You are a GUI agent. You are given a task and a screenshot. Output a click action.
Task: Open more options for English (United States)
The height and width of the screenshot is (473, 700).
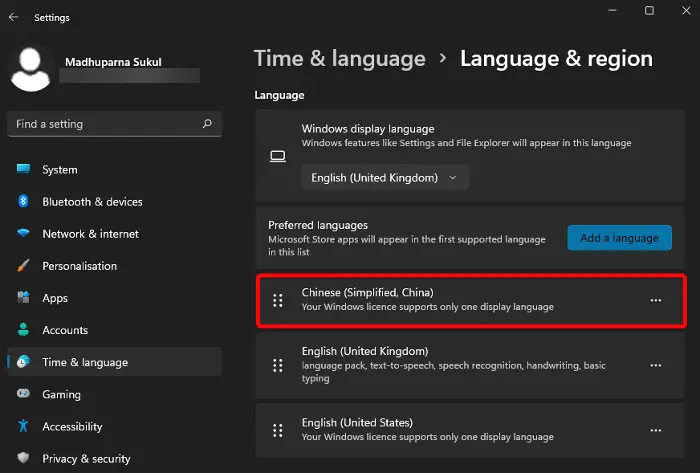pyautogui.click(x=656, y=431)
